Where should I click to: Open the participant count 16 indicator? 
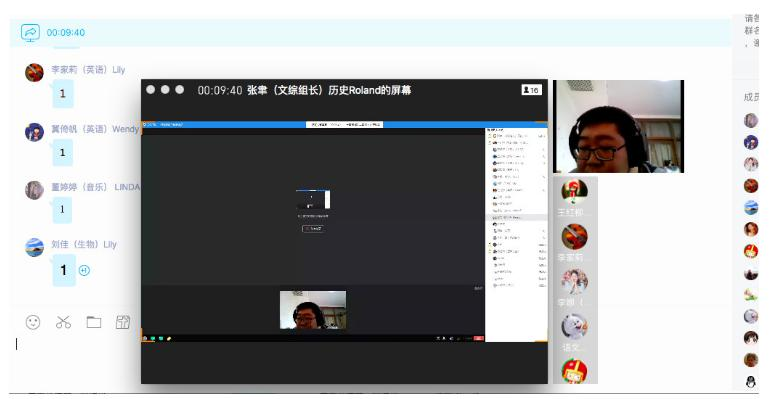[x=531, y=90]
